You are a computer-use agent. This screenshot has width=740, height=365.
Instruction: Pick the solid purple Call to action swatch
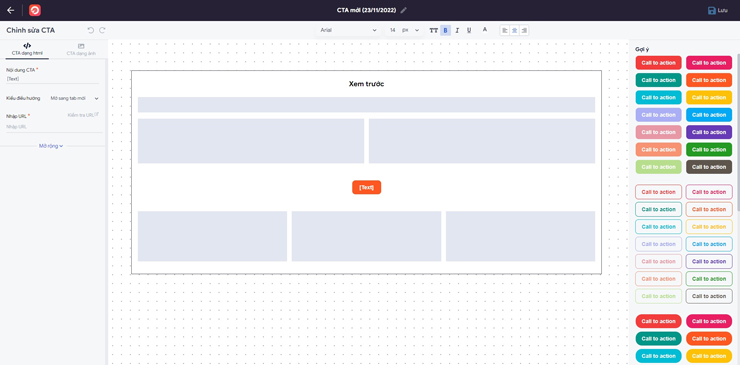pos(709,132)
